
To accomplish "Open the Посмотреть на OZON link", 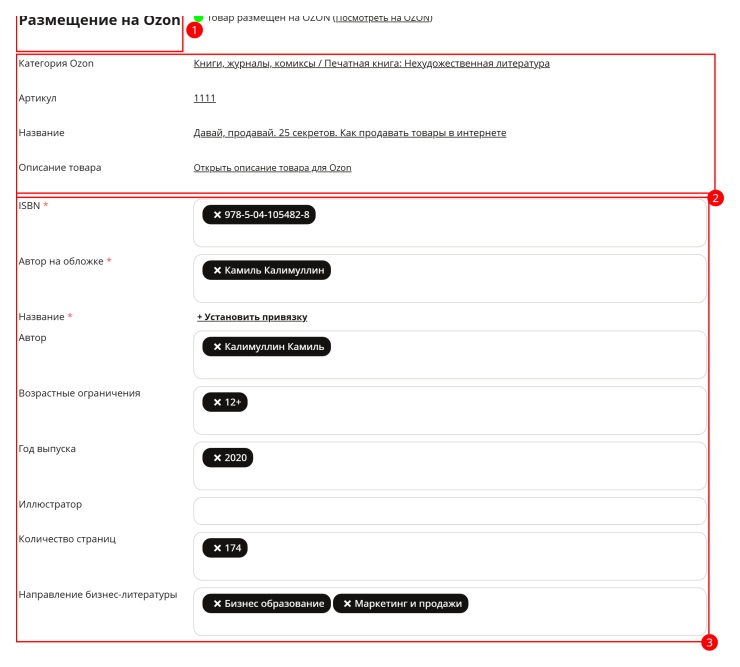I will click(383, 18).
